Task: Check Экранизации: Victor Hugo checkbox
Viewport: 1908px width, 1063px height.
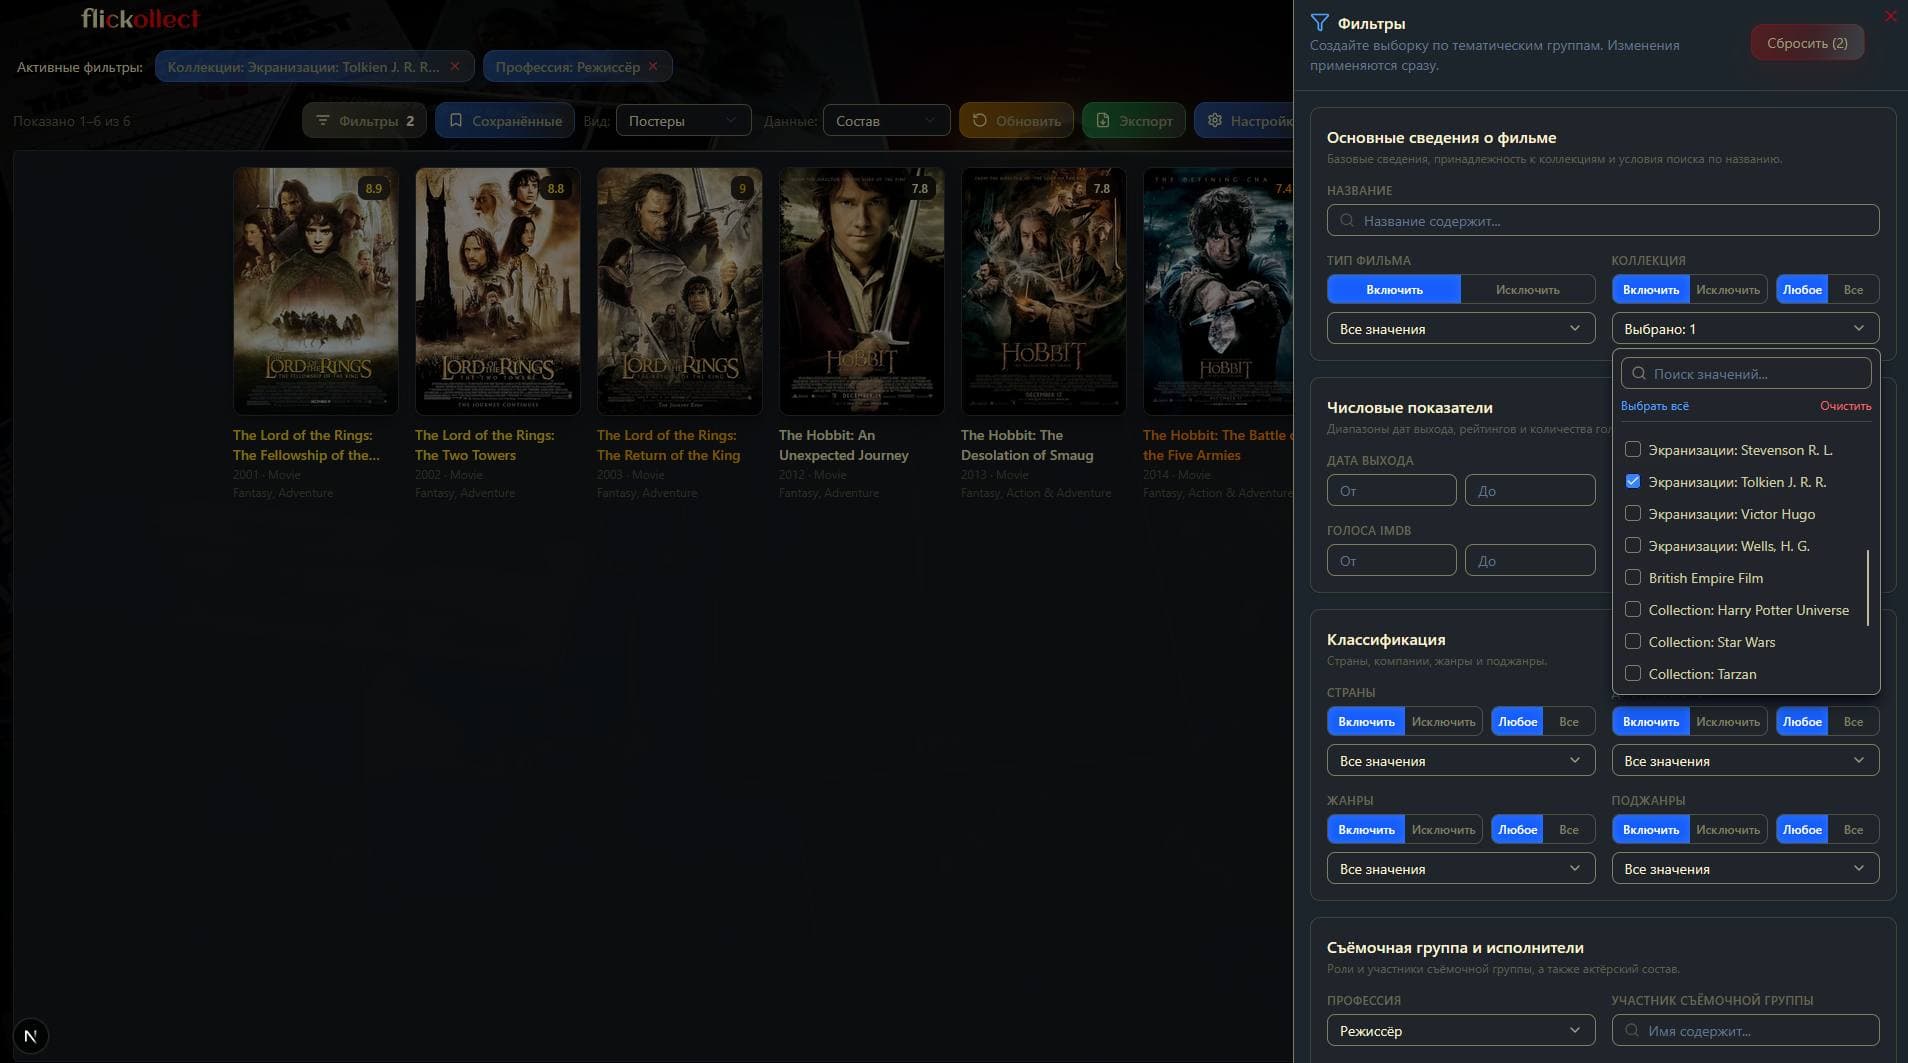Action: click(x=1633, y=514)
